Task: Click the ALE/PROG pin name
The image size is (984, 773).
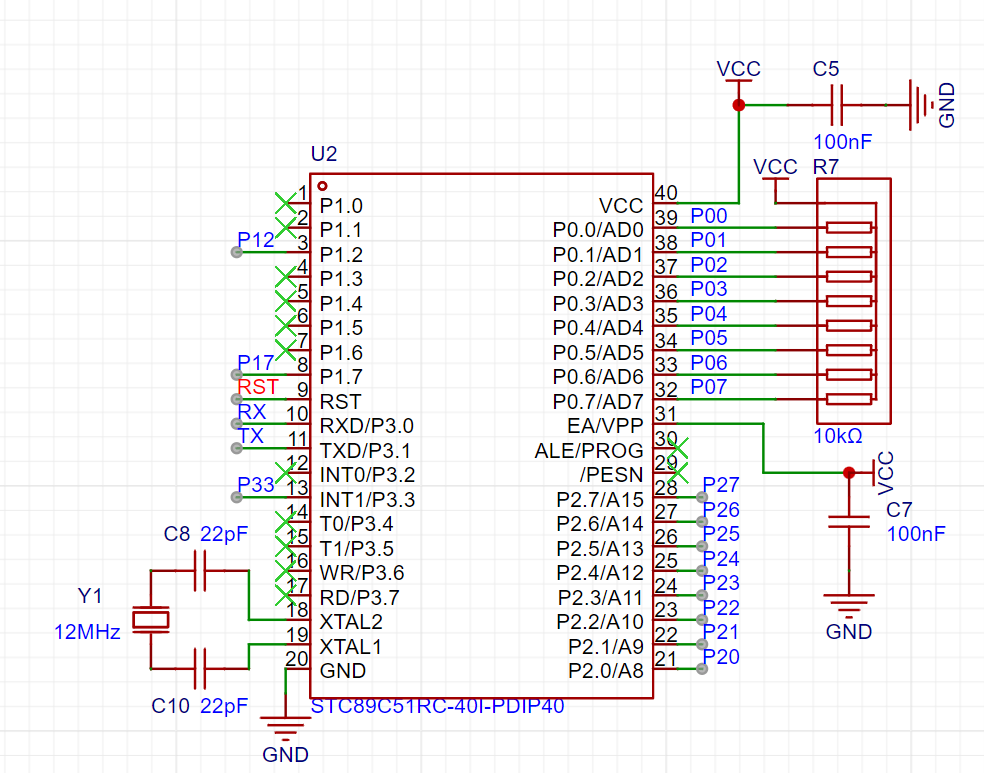Action: [x=589, y=450]
